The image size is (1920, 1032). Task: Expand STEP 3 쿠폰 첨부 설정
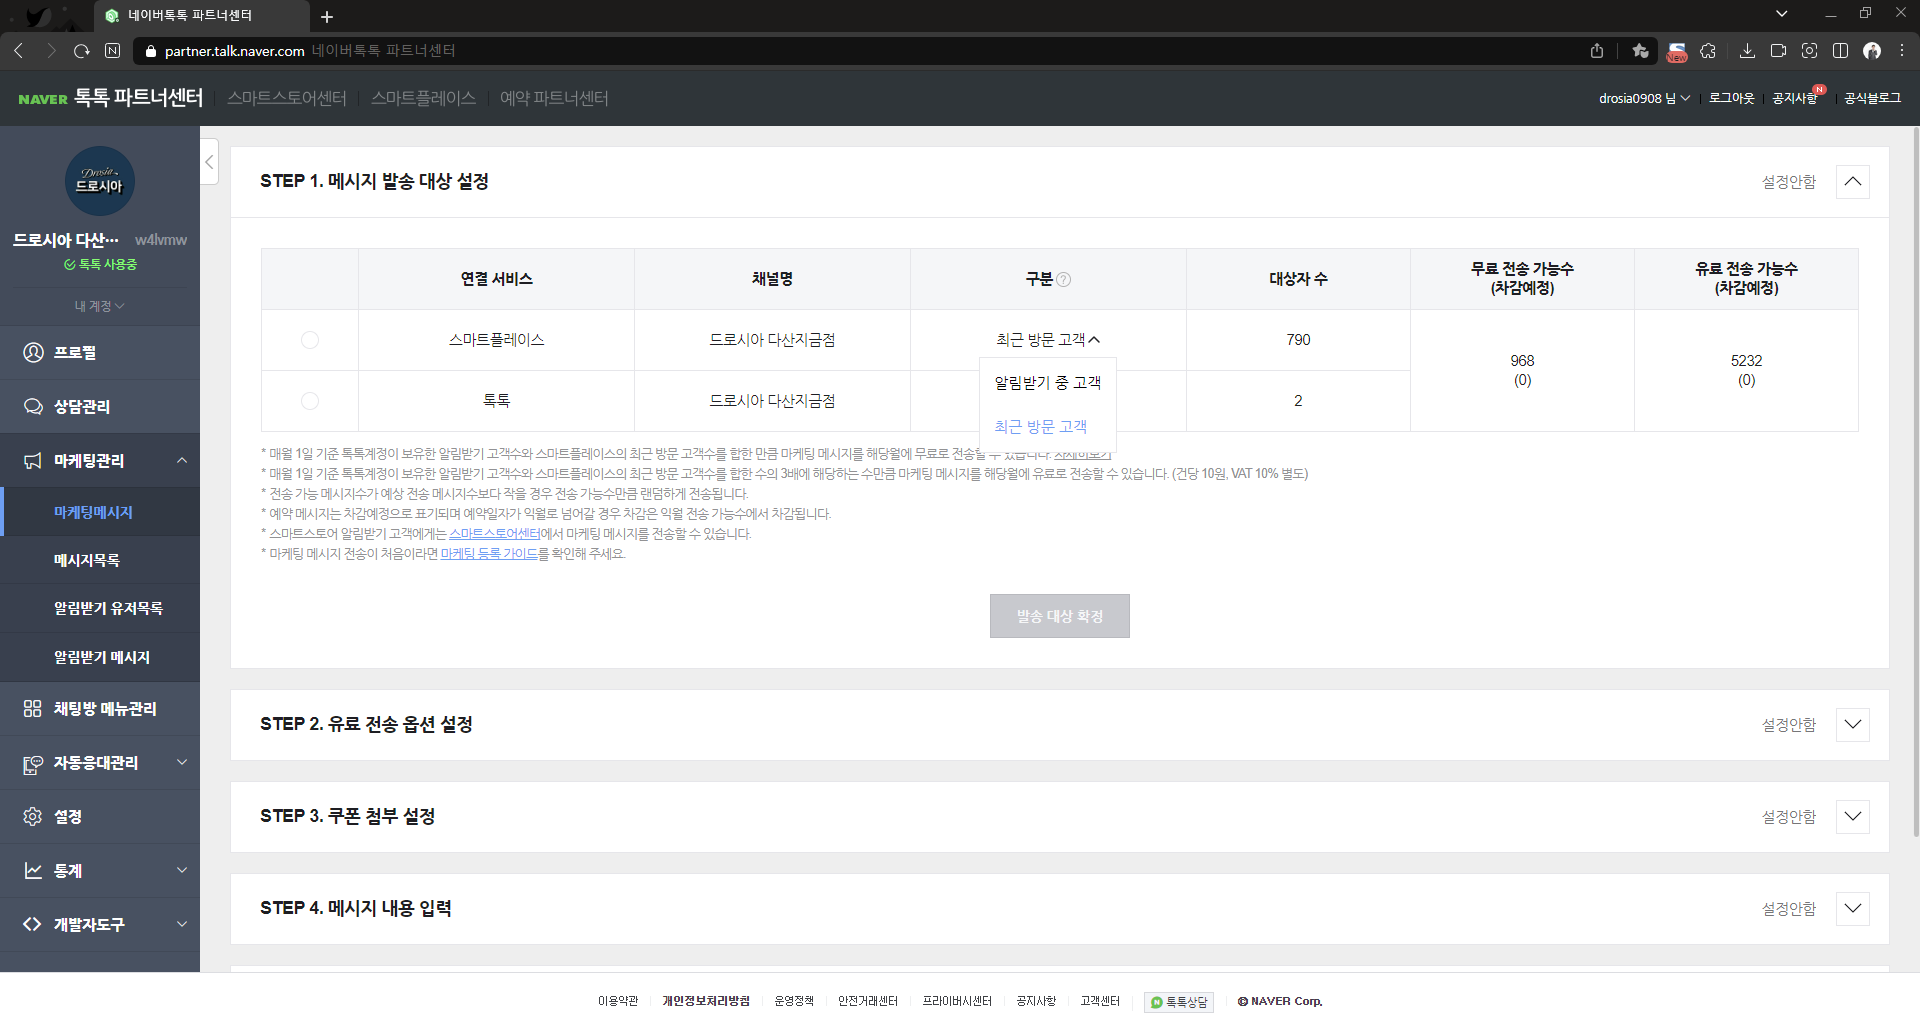[x=1852, y=817]
